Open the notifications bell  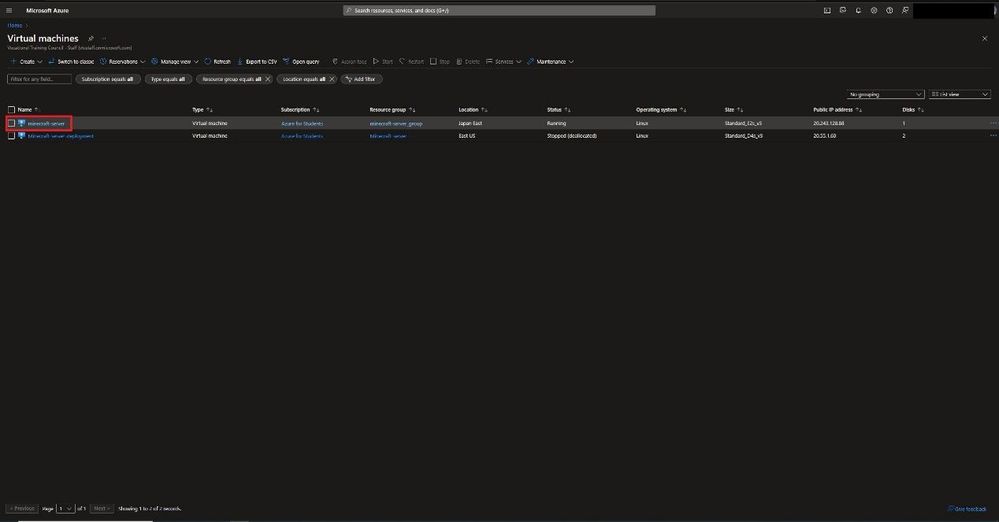[858, 10]
